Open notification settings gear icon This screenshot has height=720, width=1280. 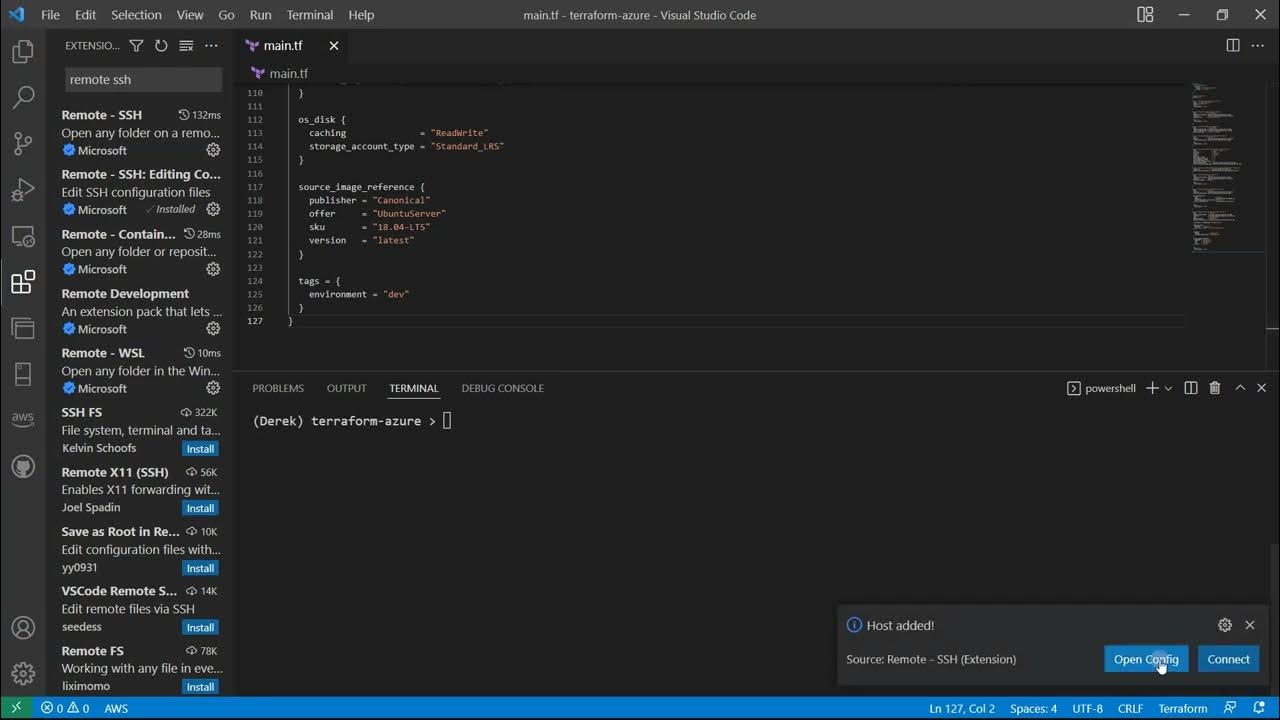click(1225, 625)
